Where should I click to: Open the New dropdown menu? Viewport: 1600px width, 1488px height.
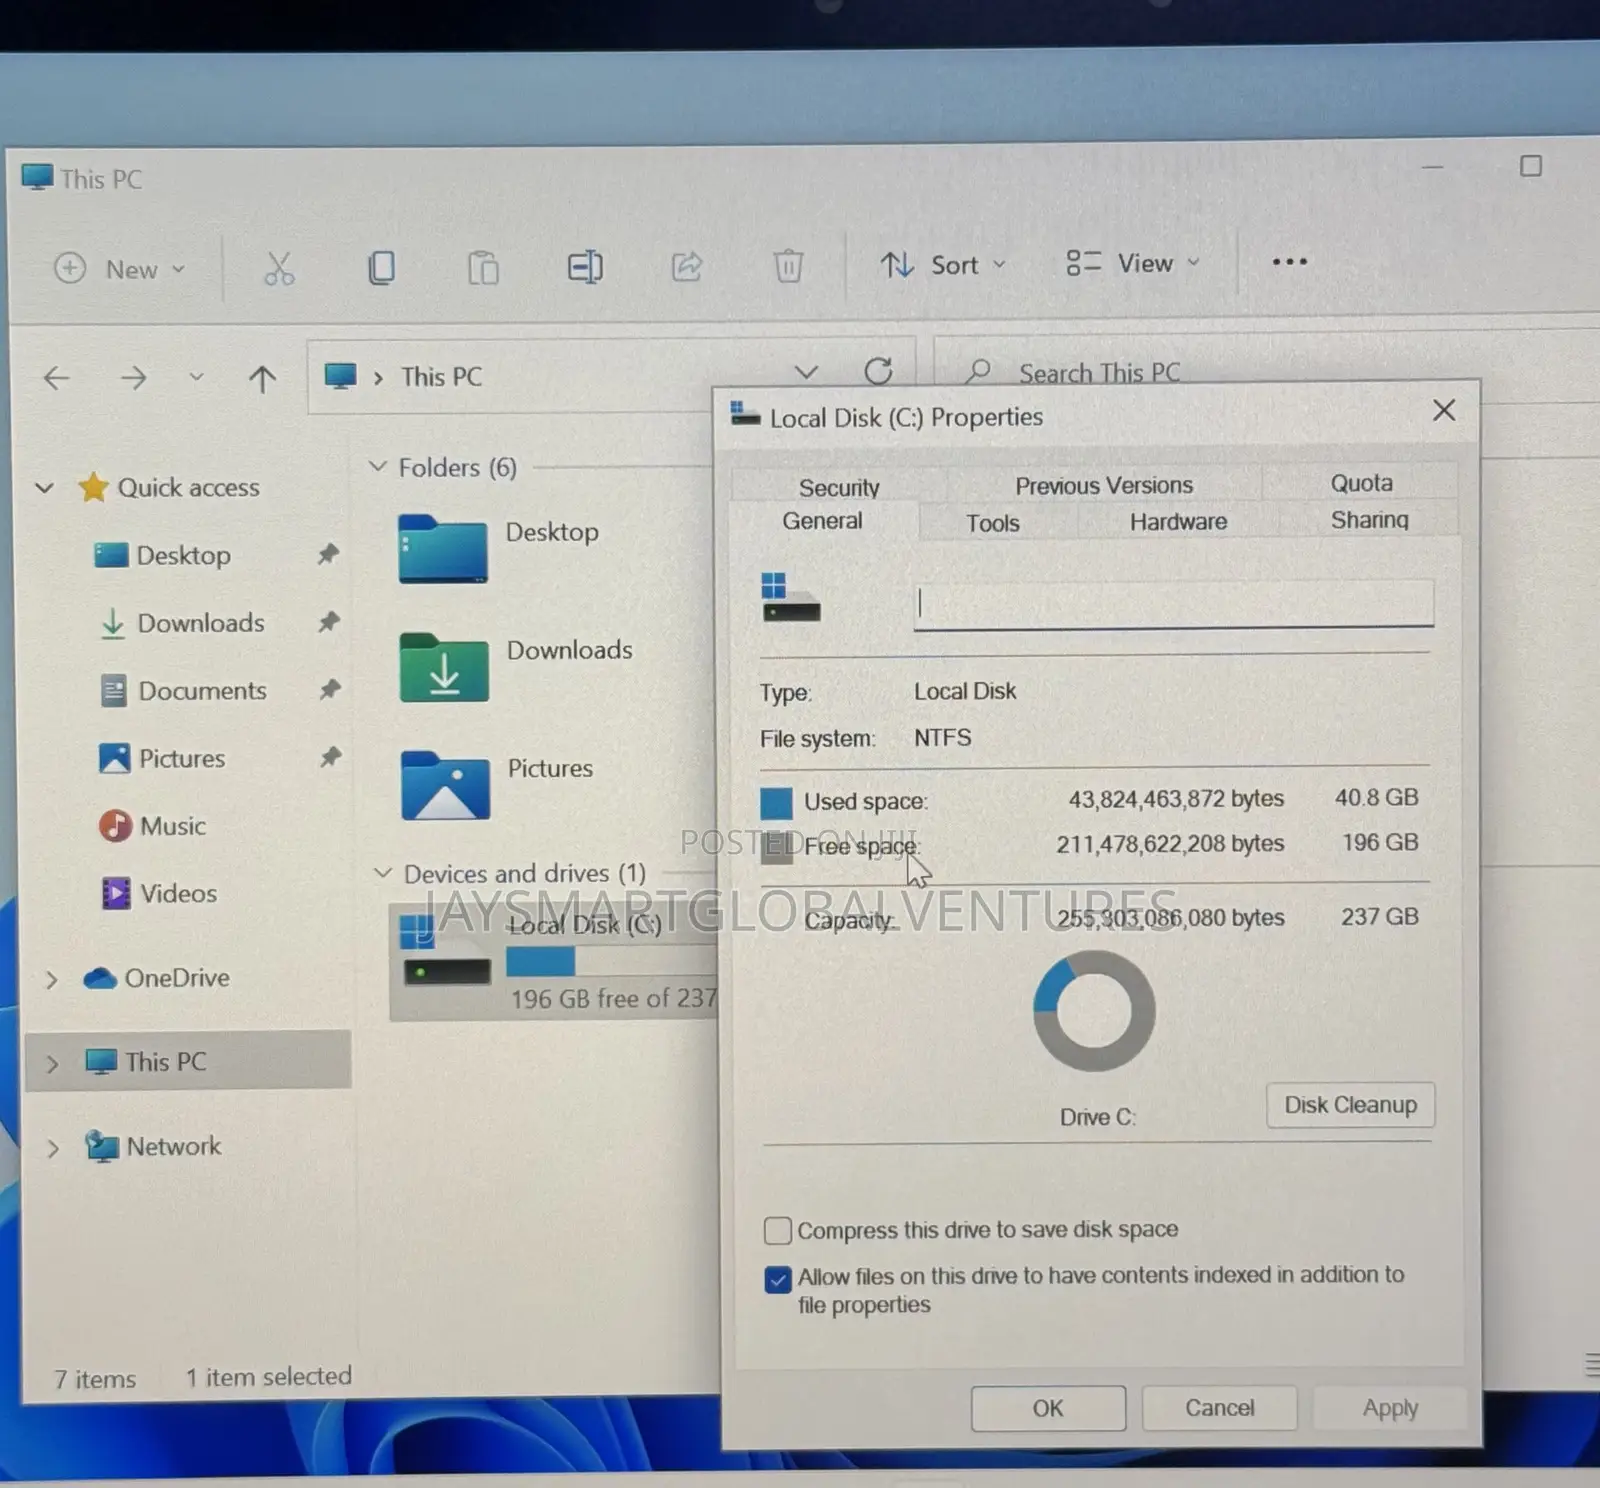pyautogui.click(x=120, y=269)
